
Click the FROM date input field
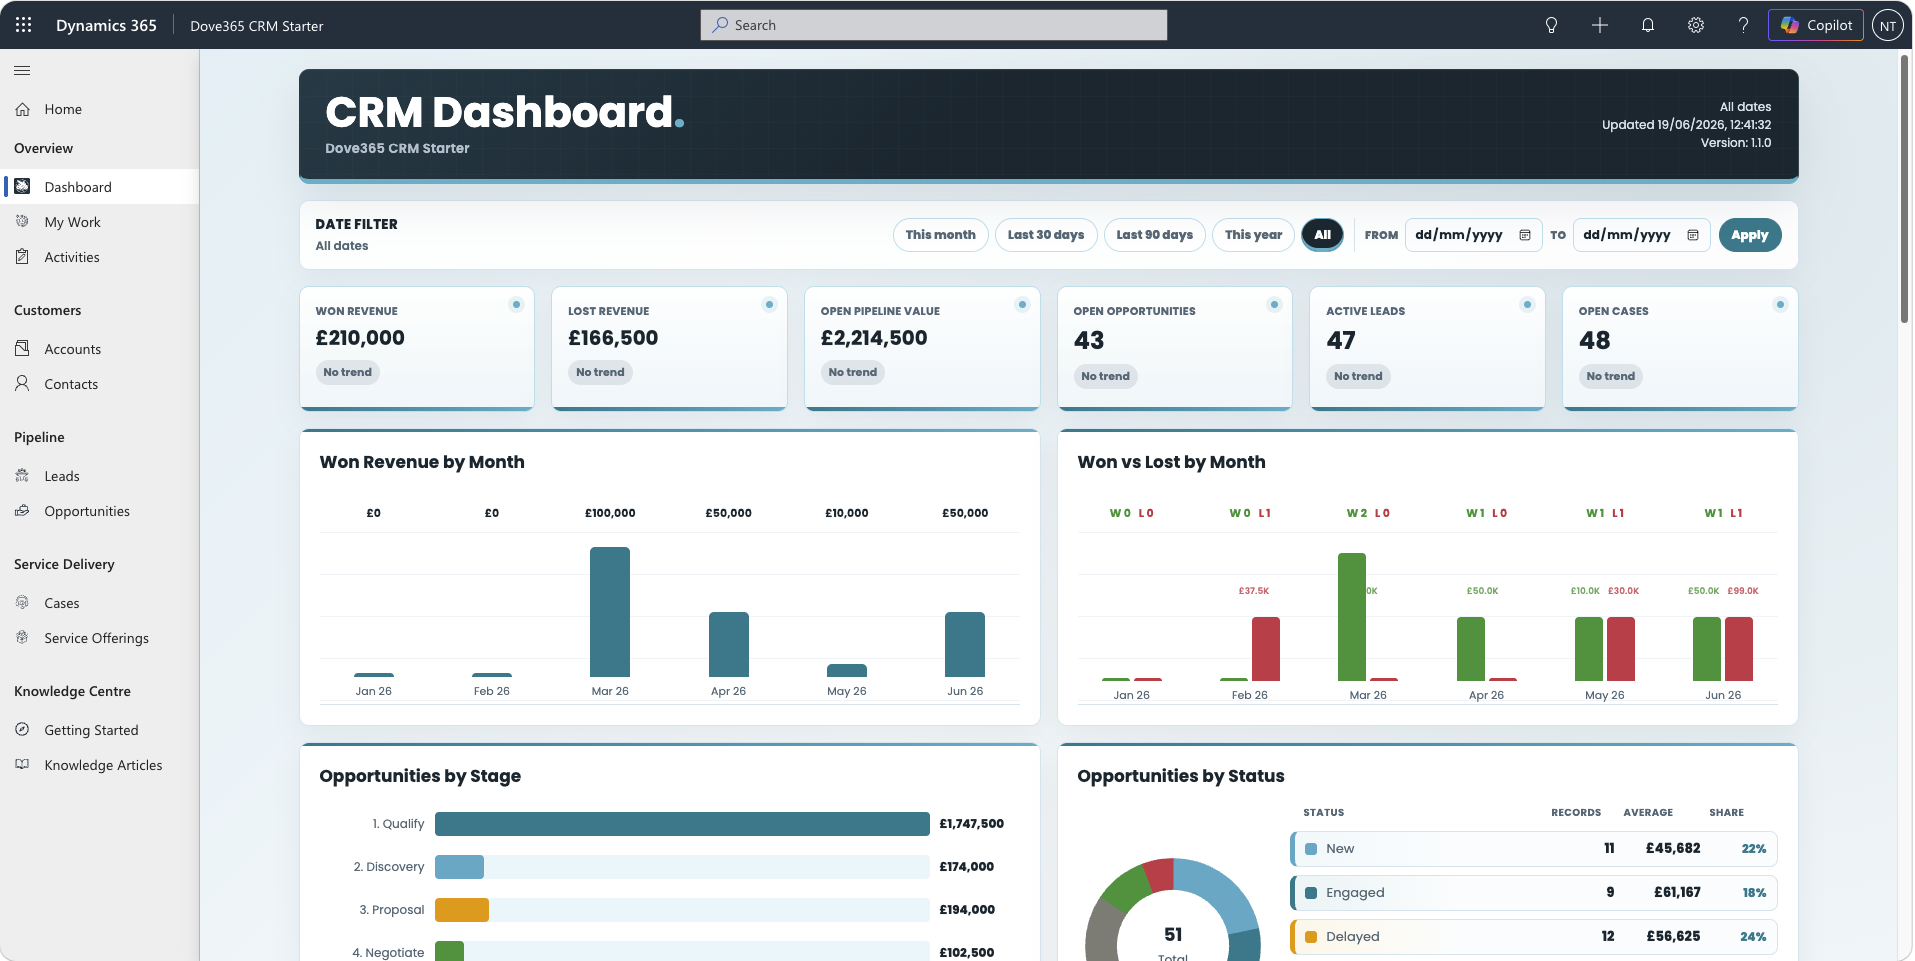tap(1473, 235)
